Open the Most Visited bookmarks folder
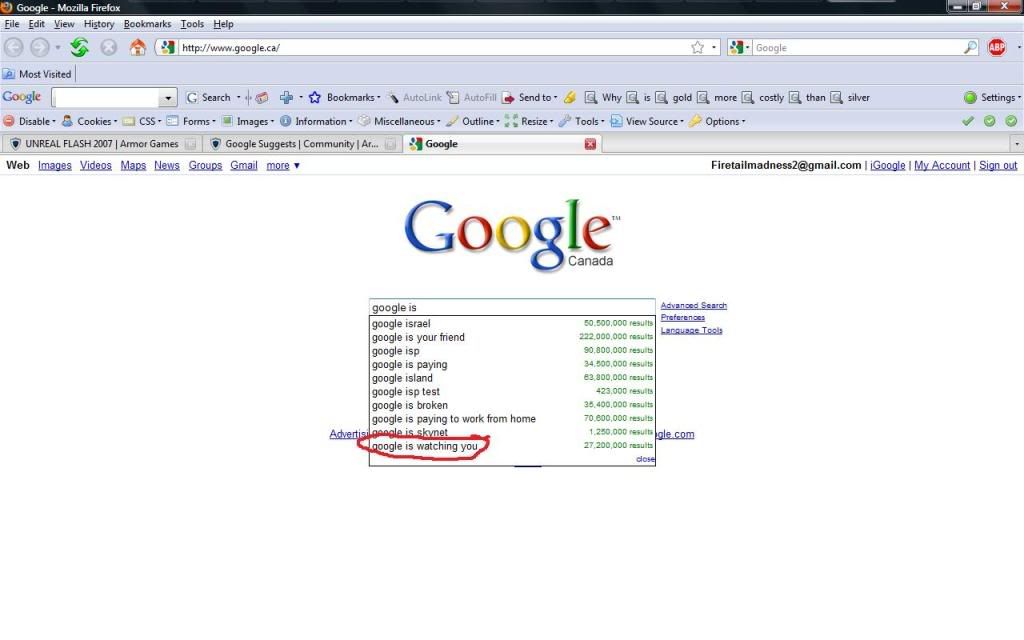This screenshot has width=1024, height=640. (x=37, y=74)
